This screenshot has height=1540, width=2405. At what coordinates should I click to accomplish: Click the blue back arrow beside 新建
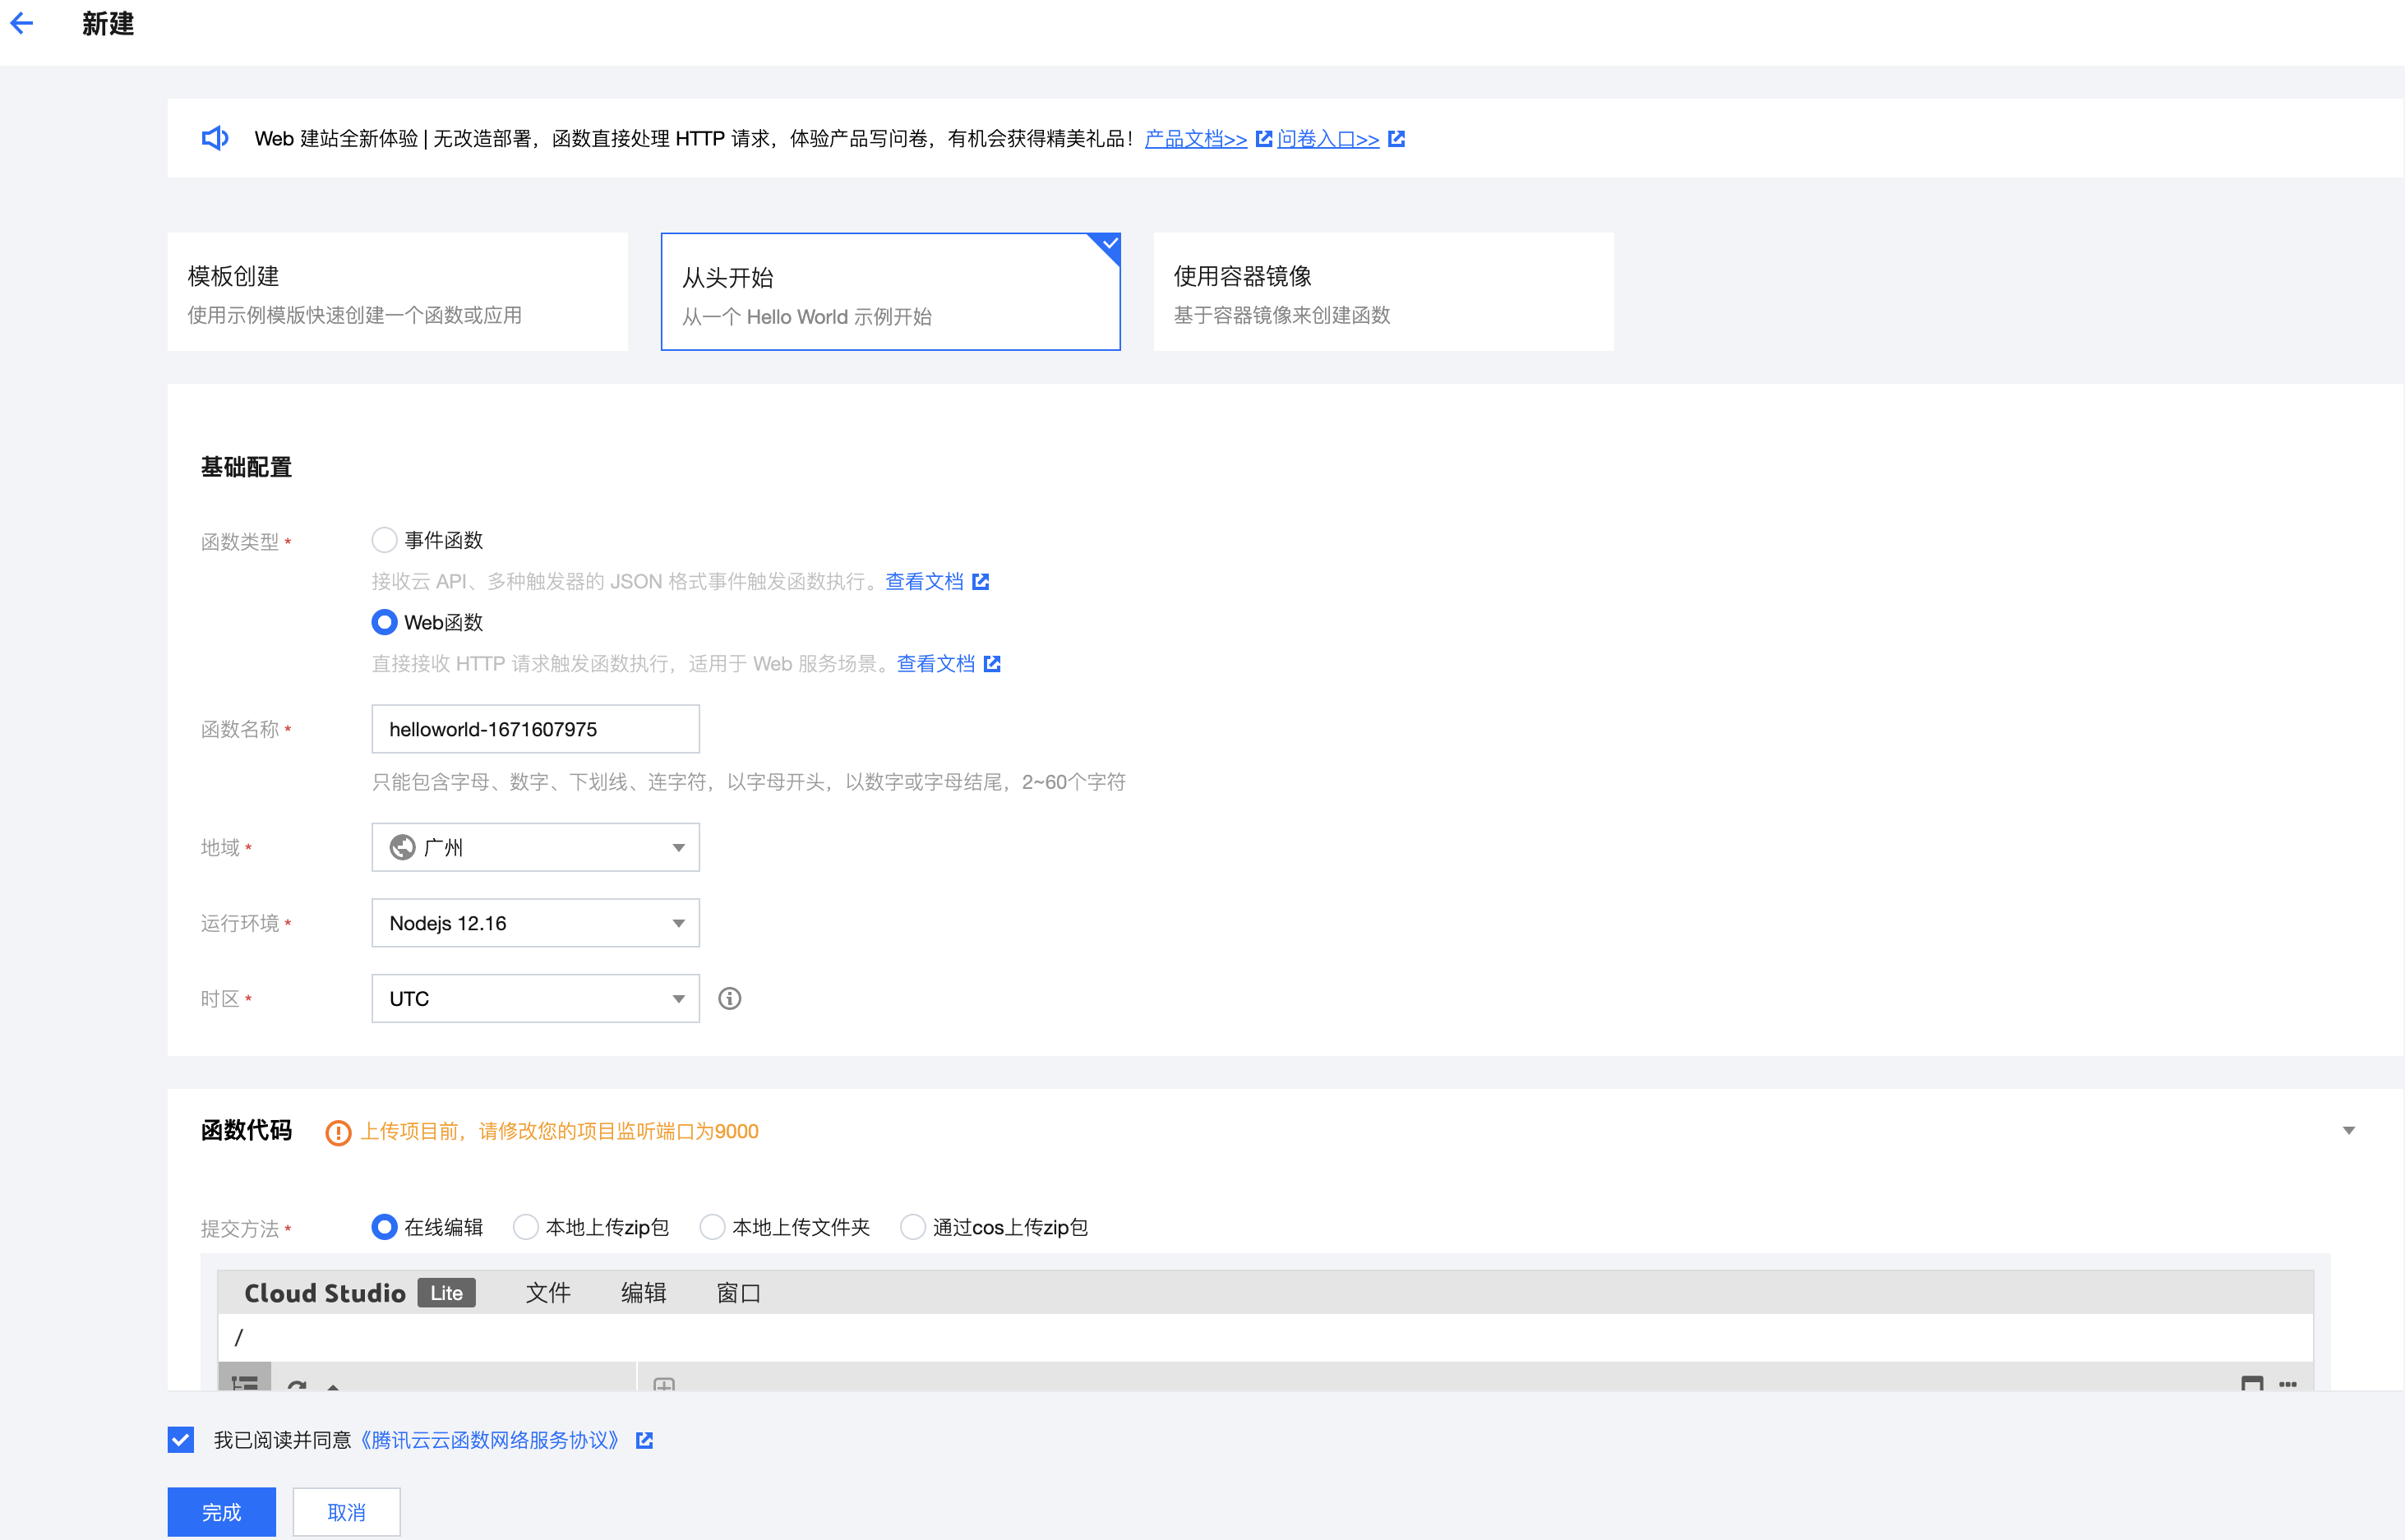click(22, 23)
